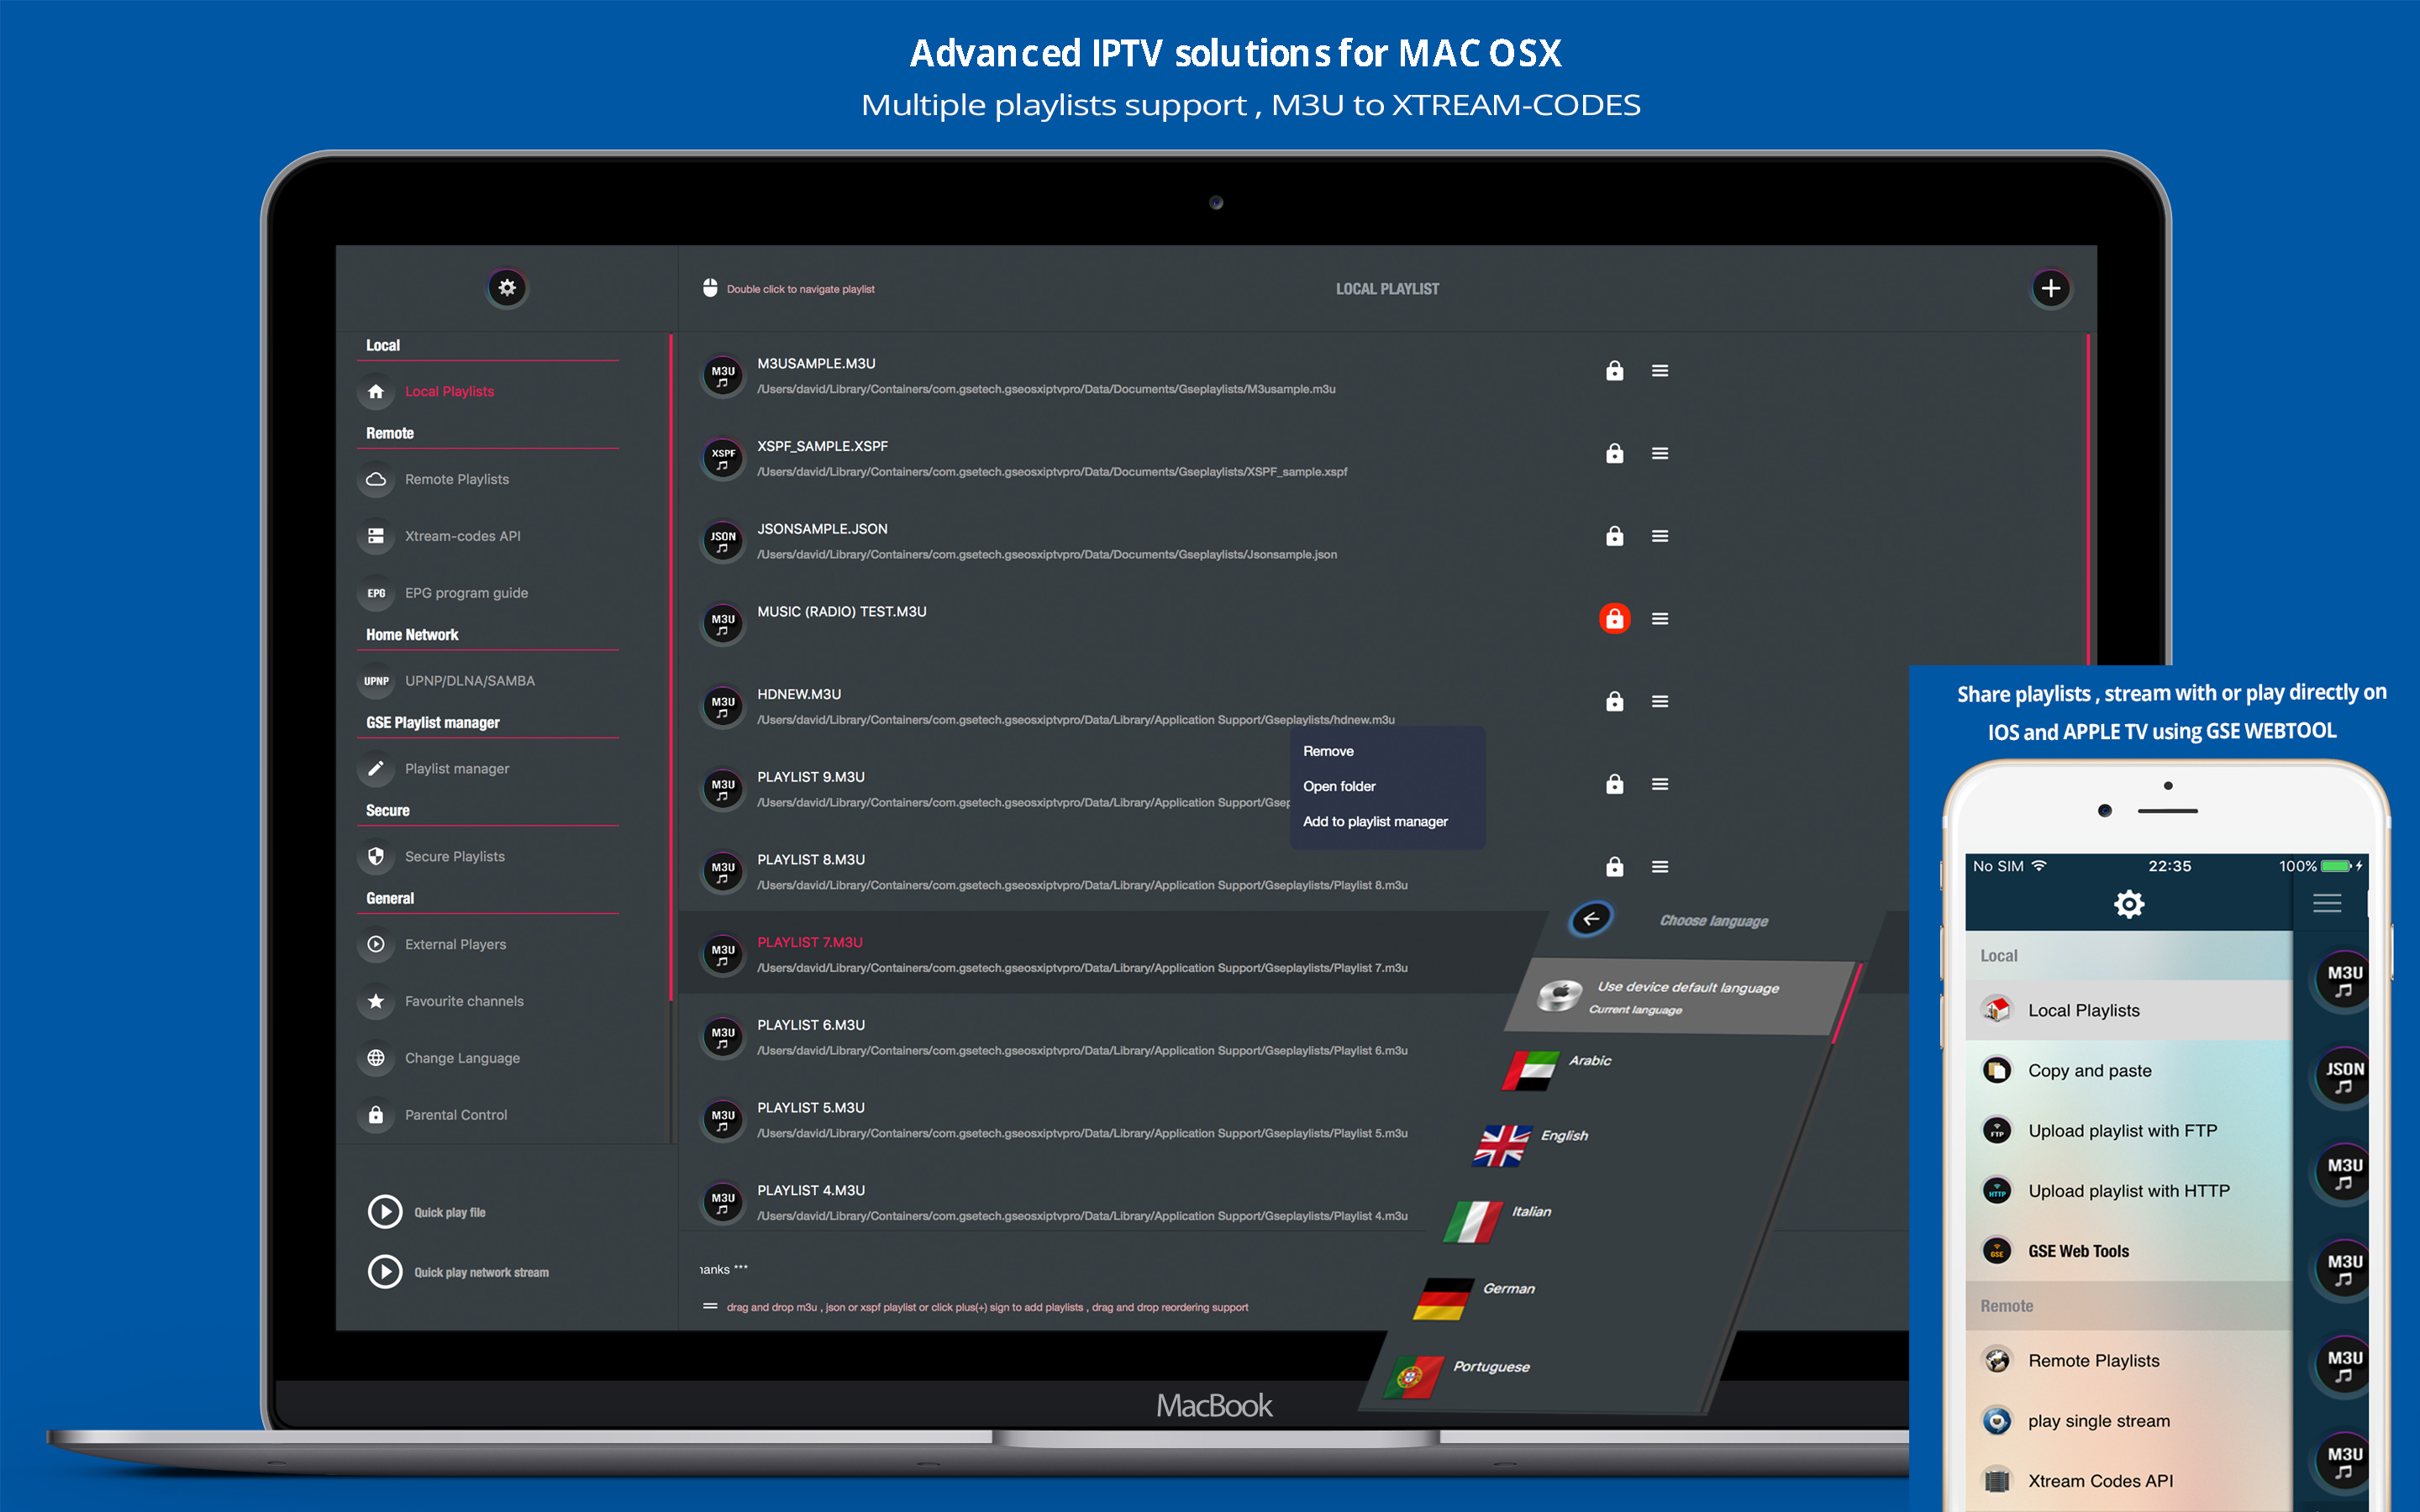
Task: Click the Secure Playlists lock icon
Action: (x=375, y=857)
